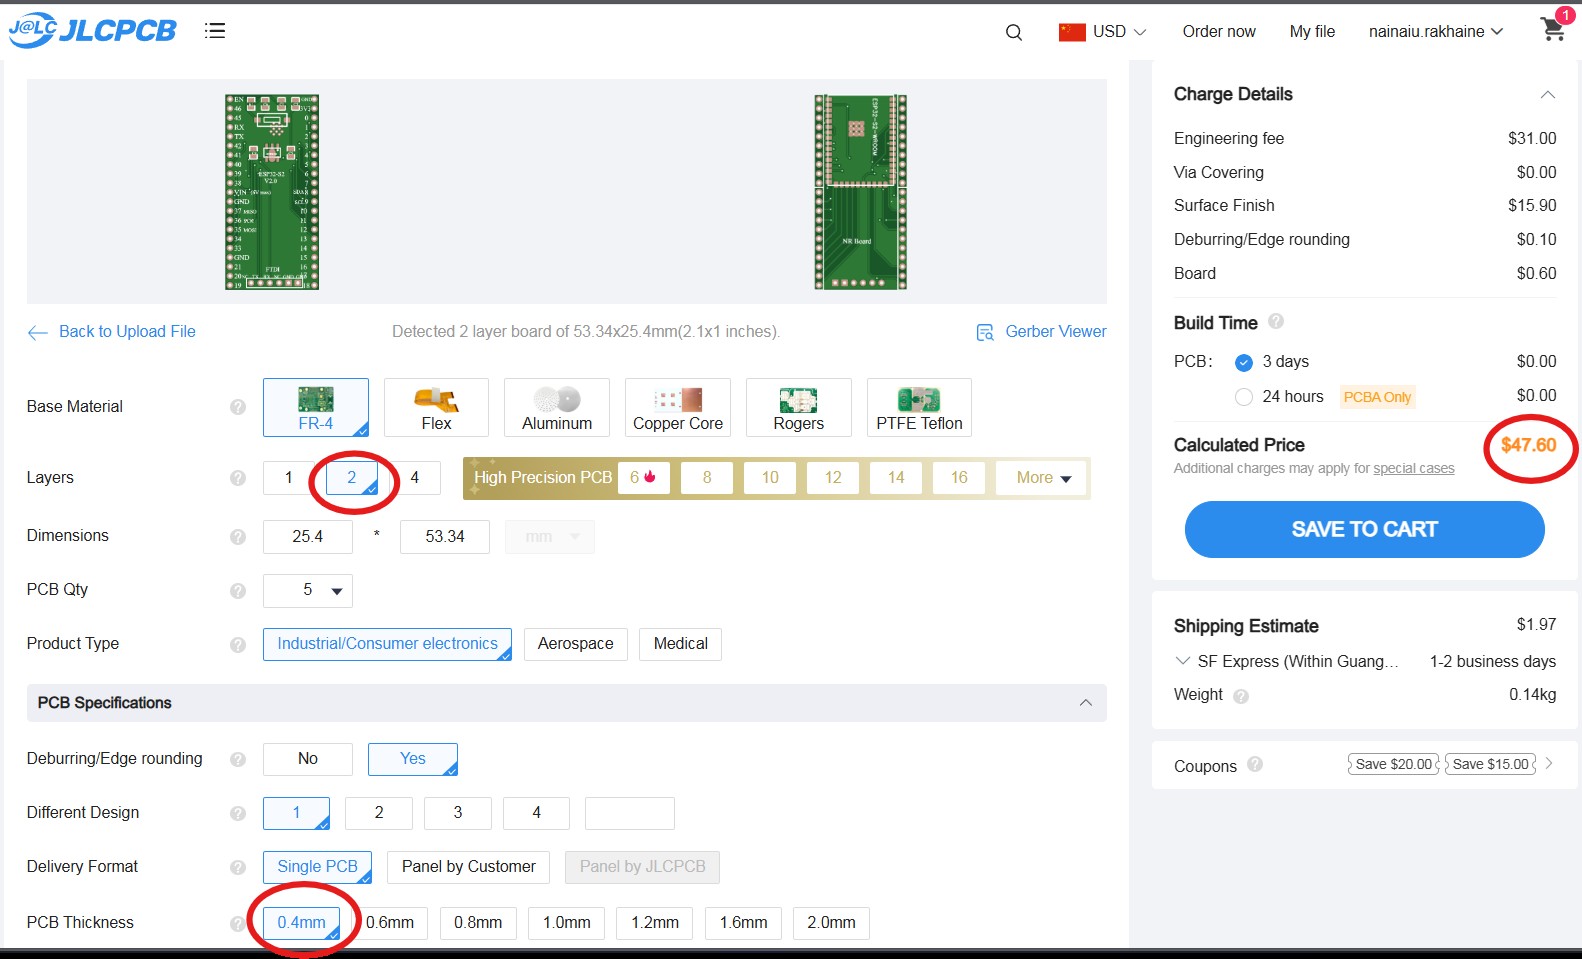The height and width of the screenshot is (959, 1582).
Task: Click the top PCB preview image
Action: 272,192
